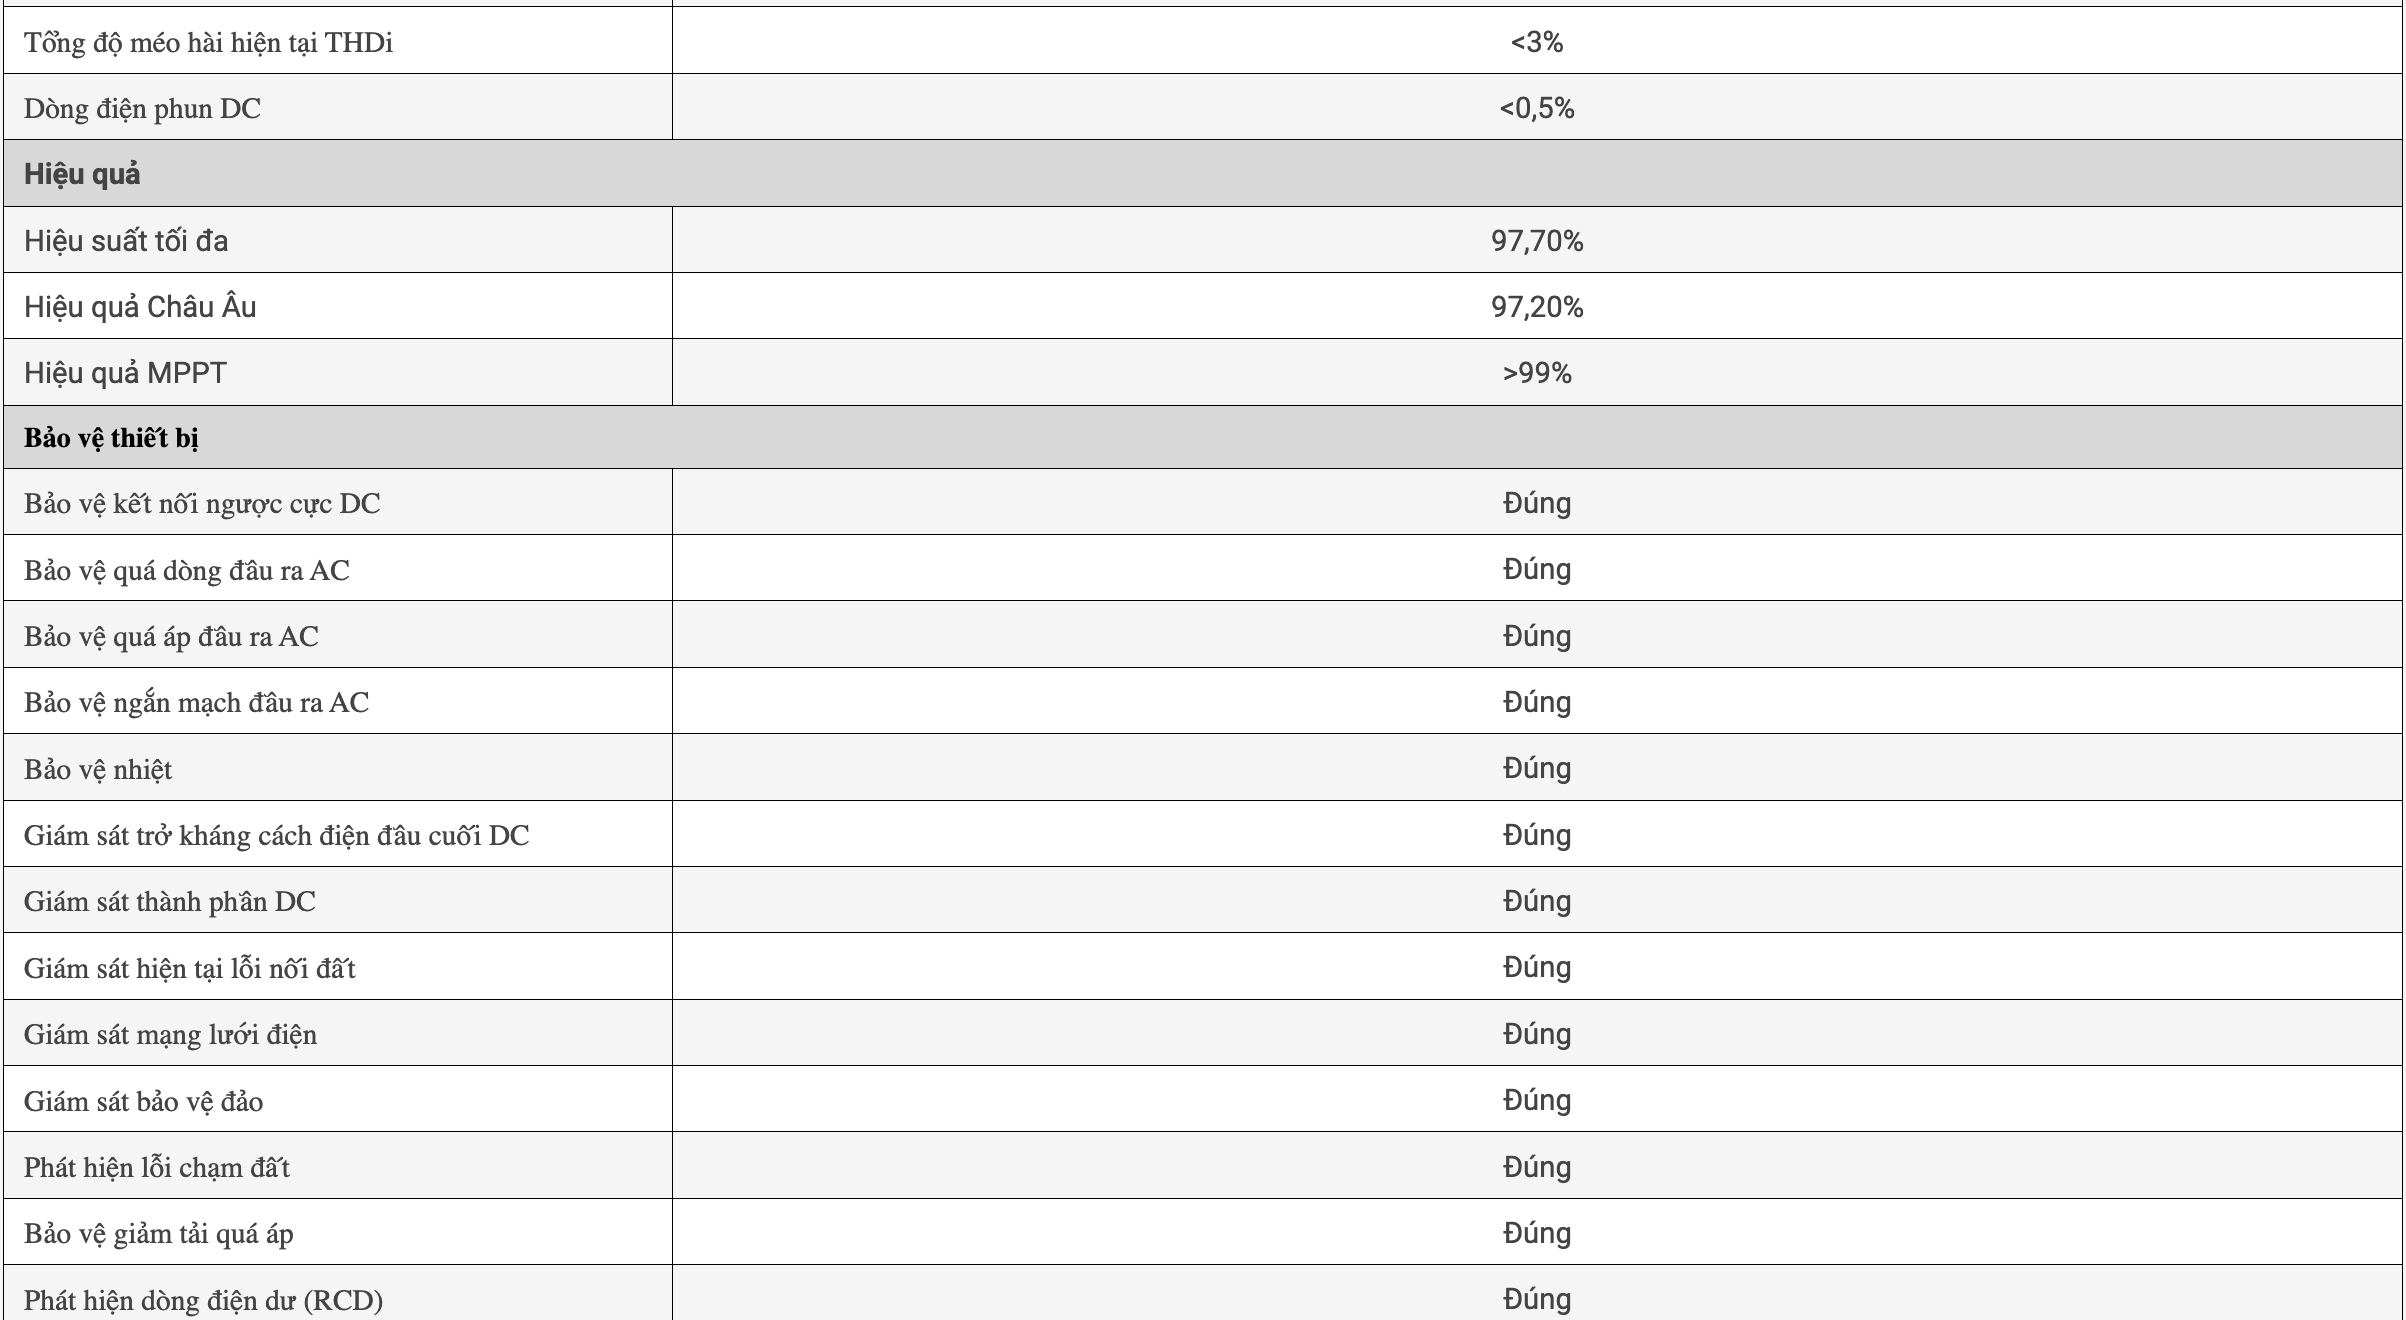Select 'Dòng điện phun DC' label
Image resolution: width=2406 pixels, height=1320 pixels.
click(142, 108)
